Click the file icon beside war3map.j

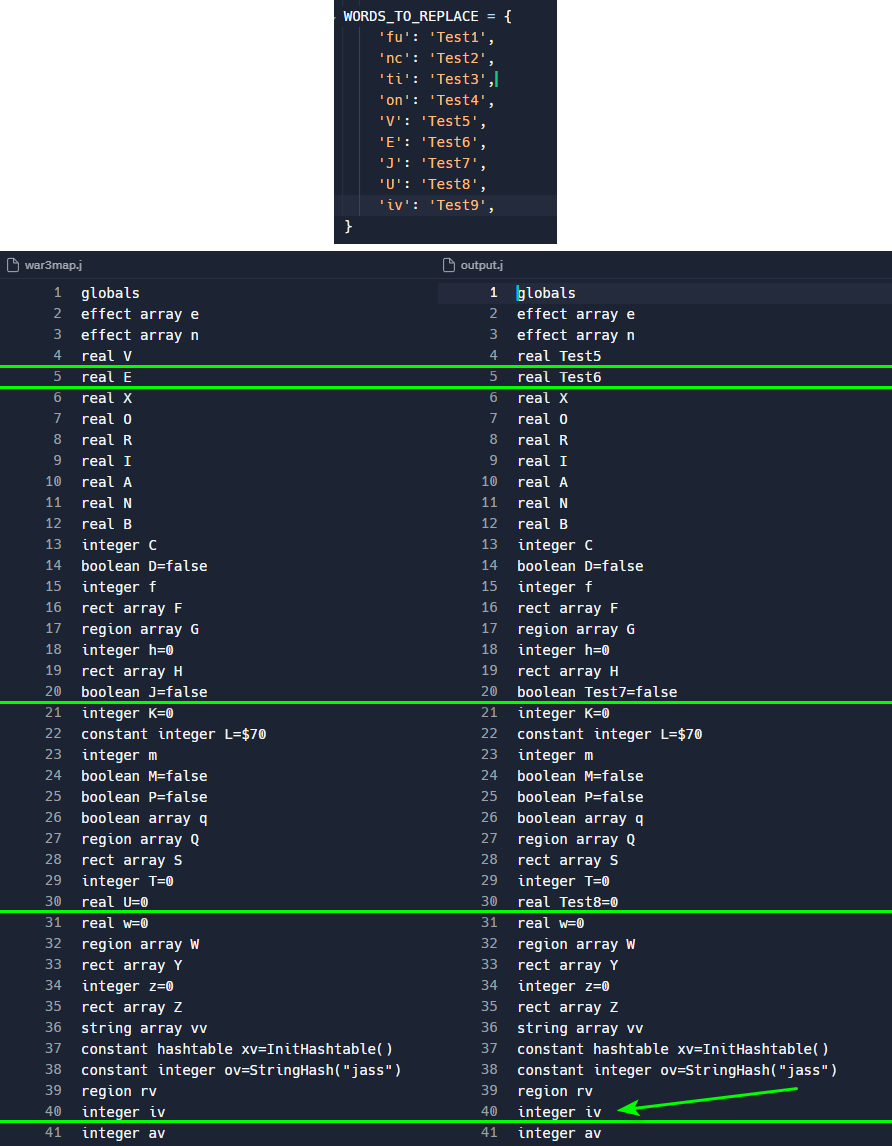[x=12, y=265]
